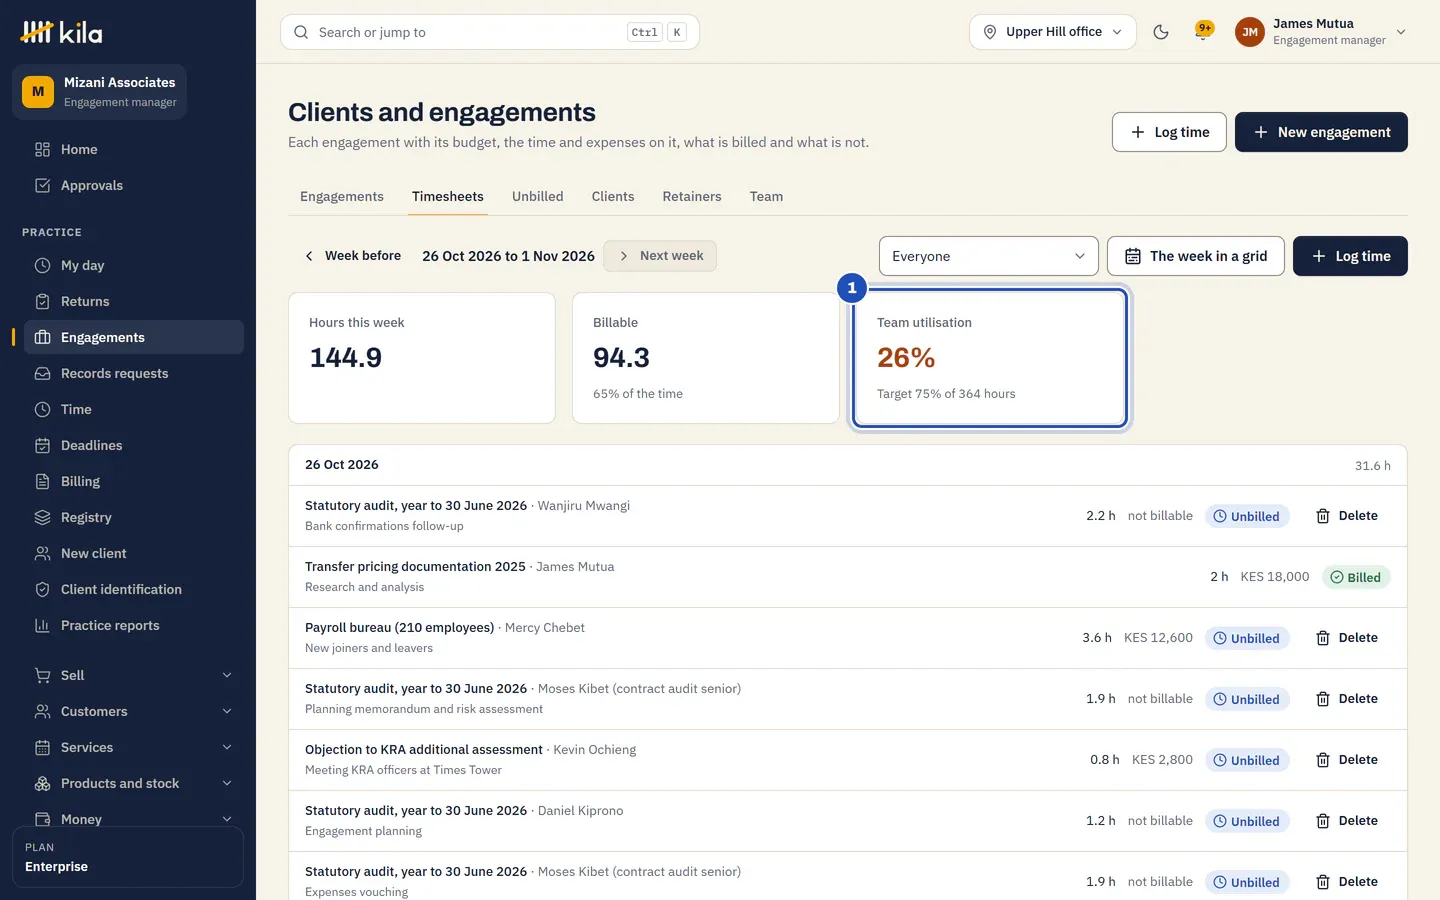Click the Billed status badge
Image resolution: width=1440 pixels, height=900 pixels.
(1356, 577)
